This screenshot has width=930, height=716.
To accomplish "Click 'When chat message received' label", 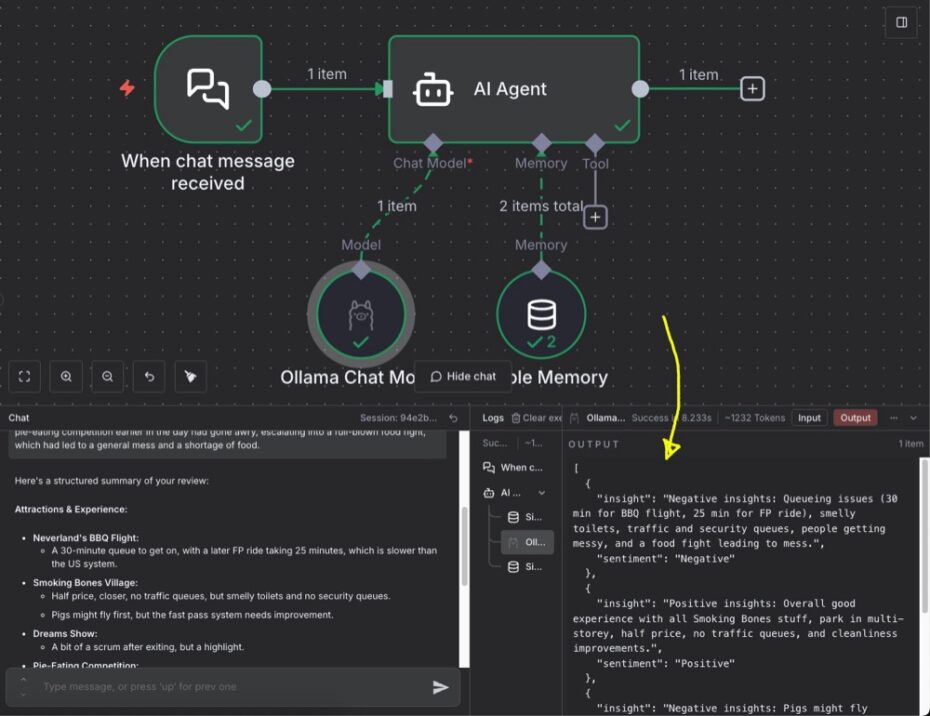I will (208, 172).
